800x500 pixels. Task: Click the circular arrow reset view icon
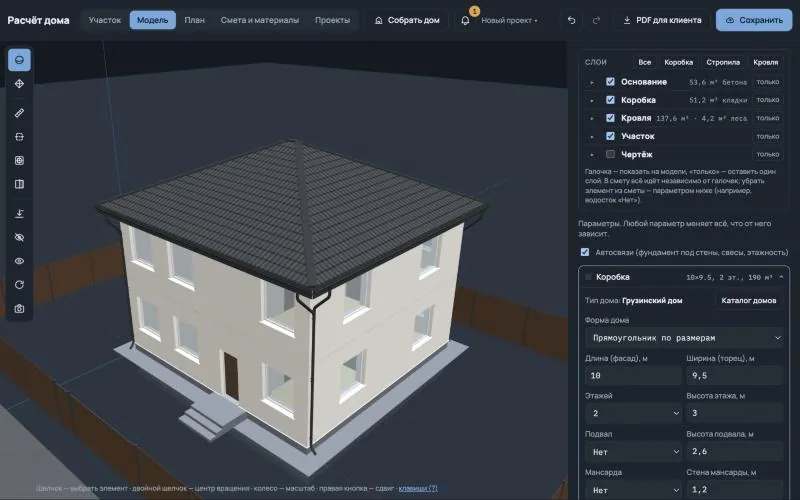pos(19,285)
